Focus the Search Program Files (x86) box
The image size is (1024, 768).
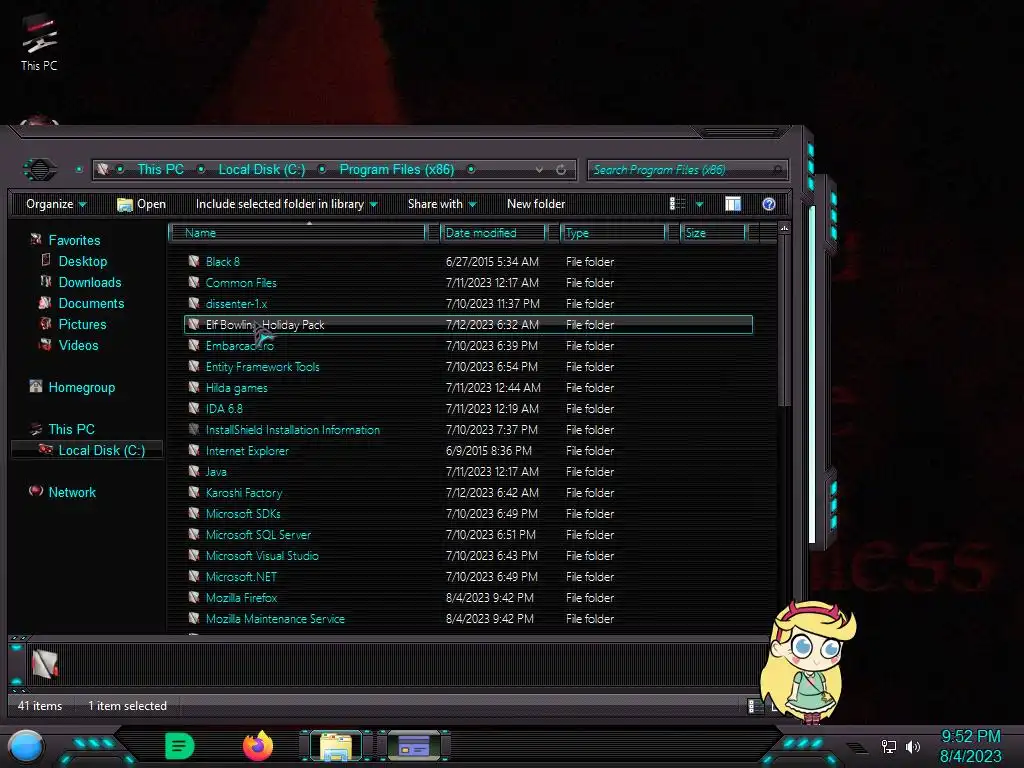coord(687,170)
